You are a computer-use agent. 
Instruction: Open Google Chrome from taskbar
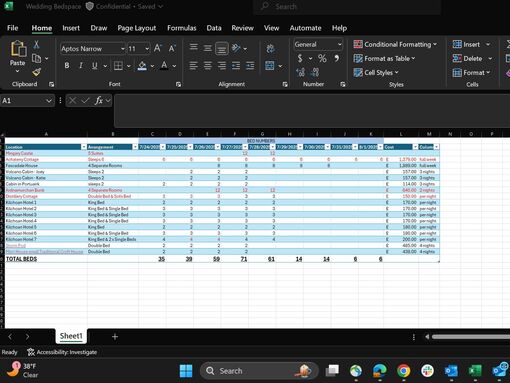[403, 371]
